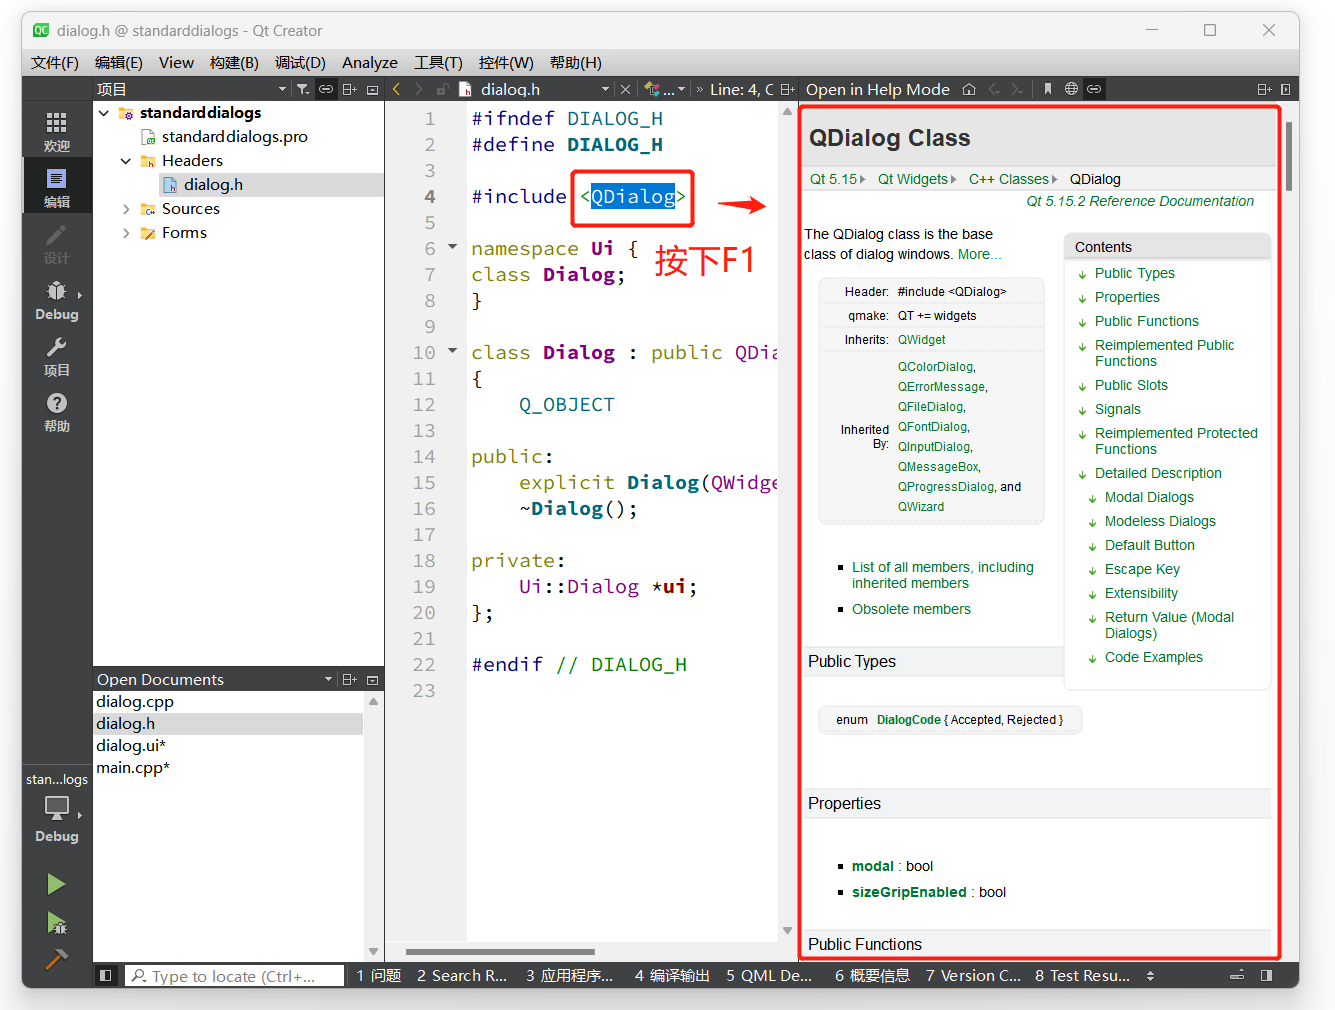1335x1010 pixels.
Task: Collapse the Headers folder in project tree
Action: click(x=126, y=161)
